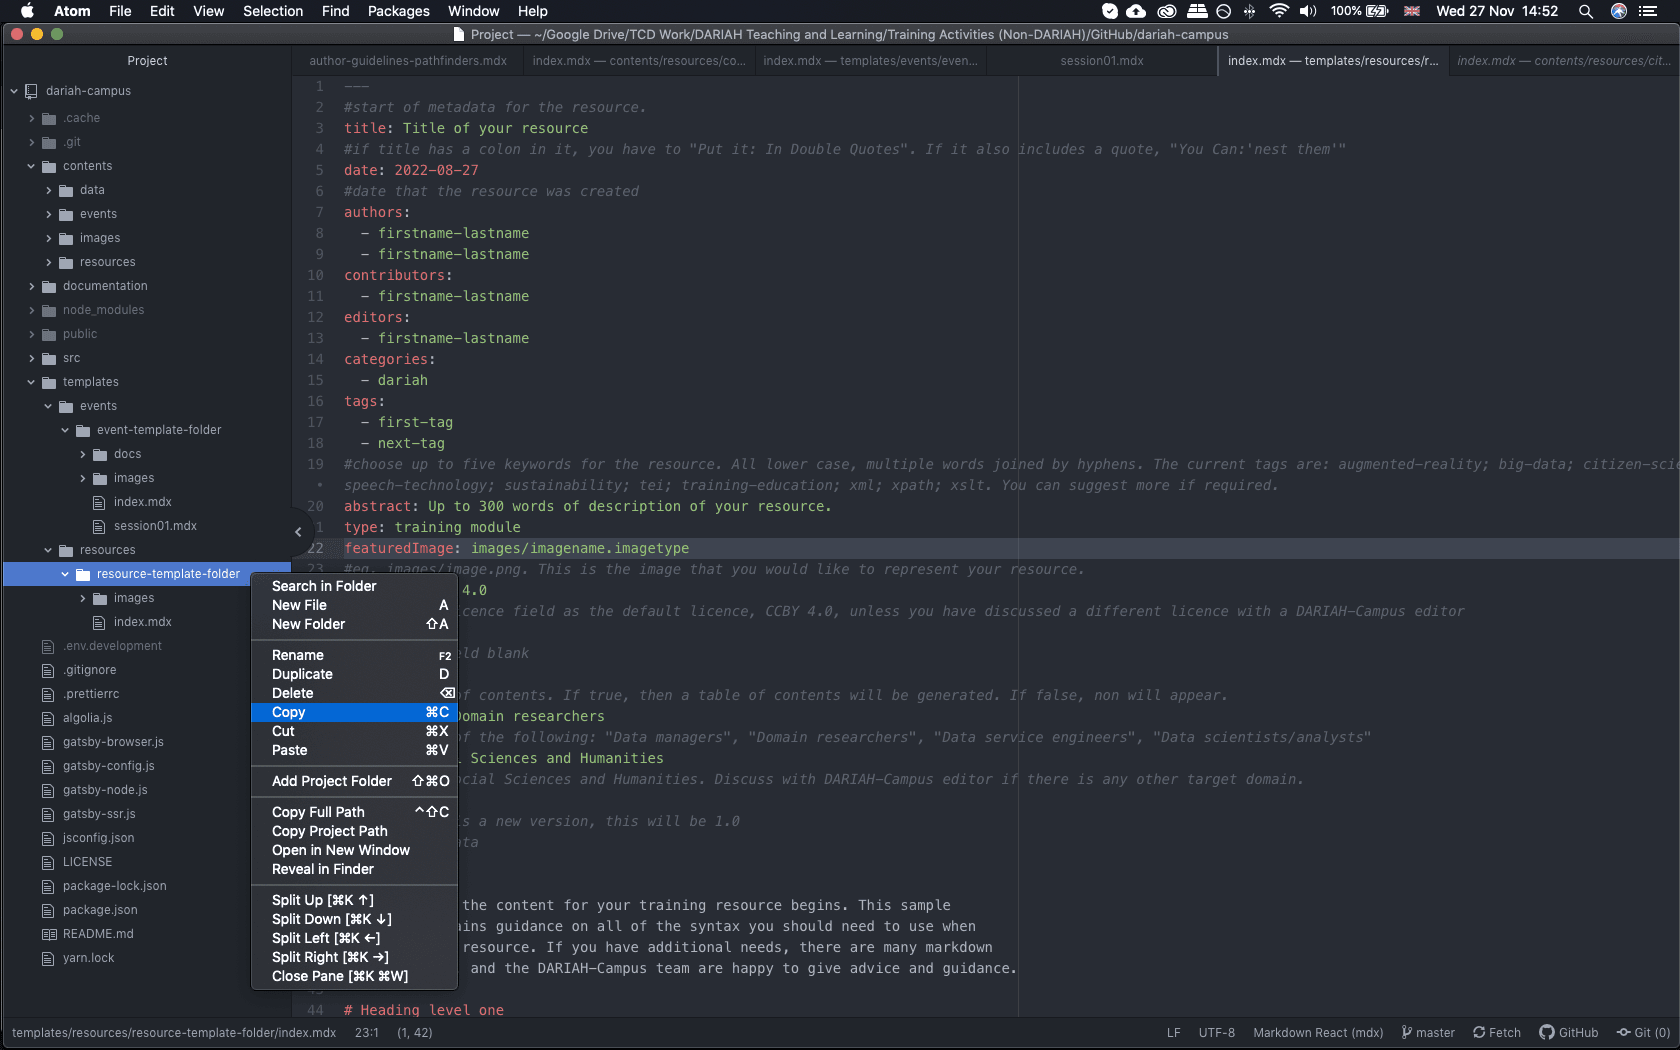The image size is (1680, 1050).
Task: Click the UTF-8 encoding selector
Action: coord(1216,1032)
